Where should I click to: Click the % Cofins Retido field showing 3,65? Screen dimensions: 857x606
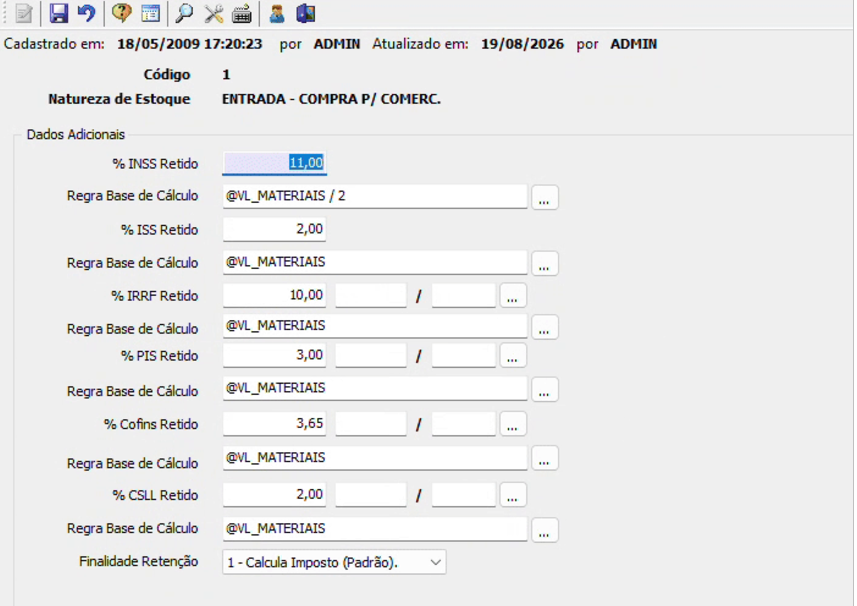(x=274, y=423)
